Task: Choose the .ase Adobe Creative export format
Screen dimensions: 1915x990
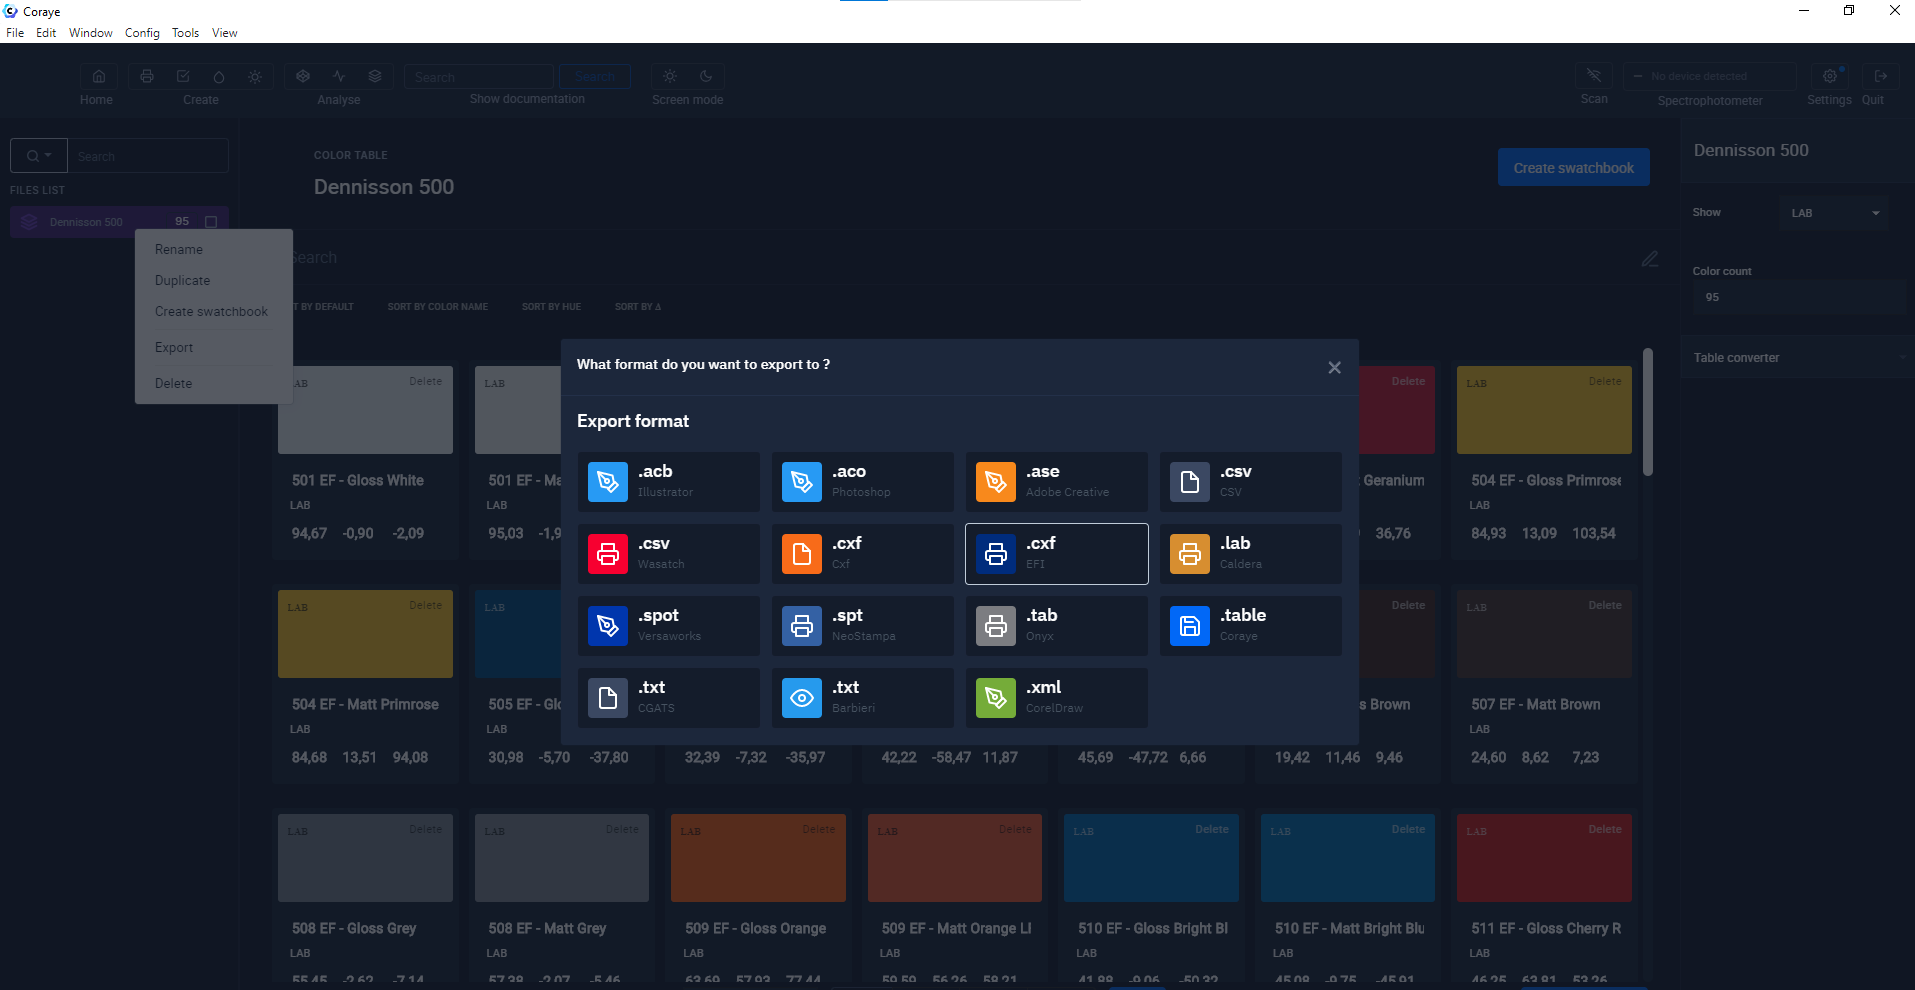Action: [1056, 482]
